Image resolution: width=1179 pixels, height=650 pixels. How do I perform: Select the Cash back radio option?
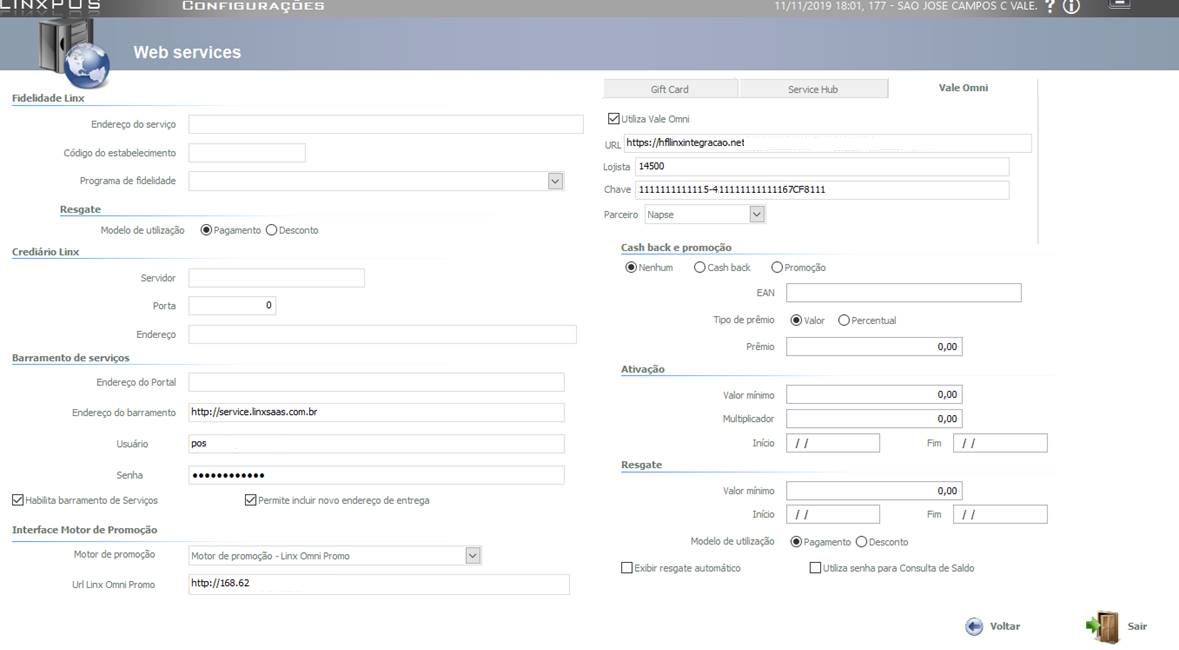(x=699, y=268)
